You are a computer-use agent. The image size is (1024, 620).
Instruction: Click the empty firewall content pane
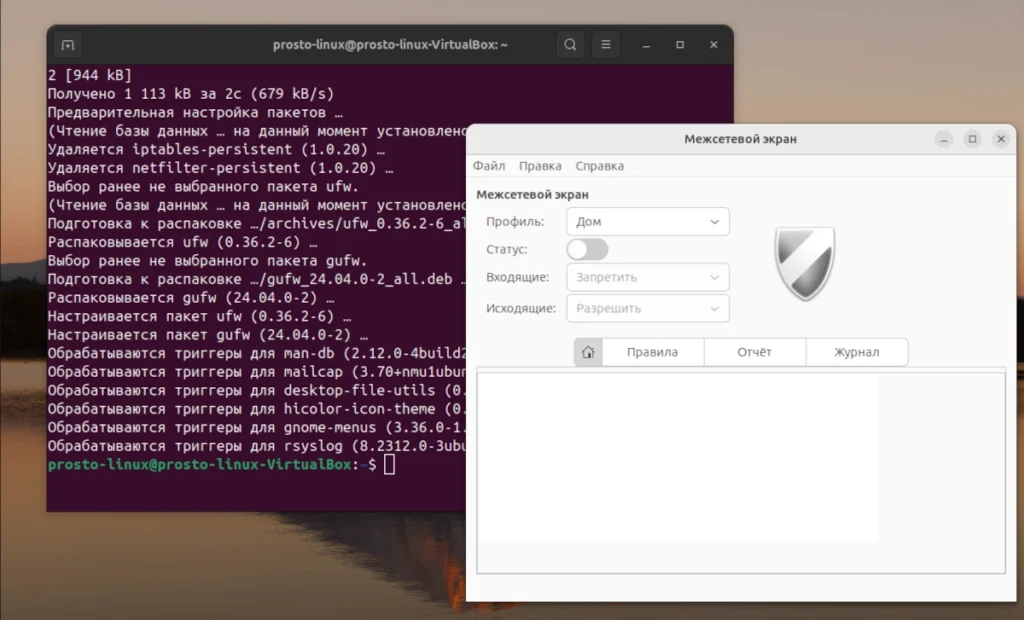(x=741, y=471)
